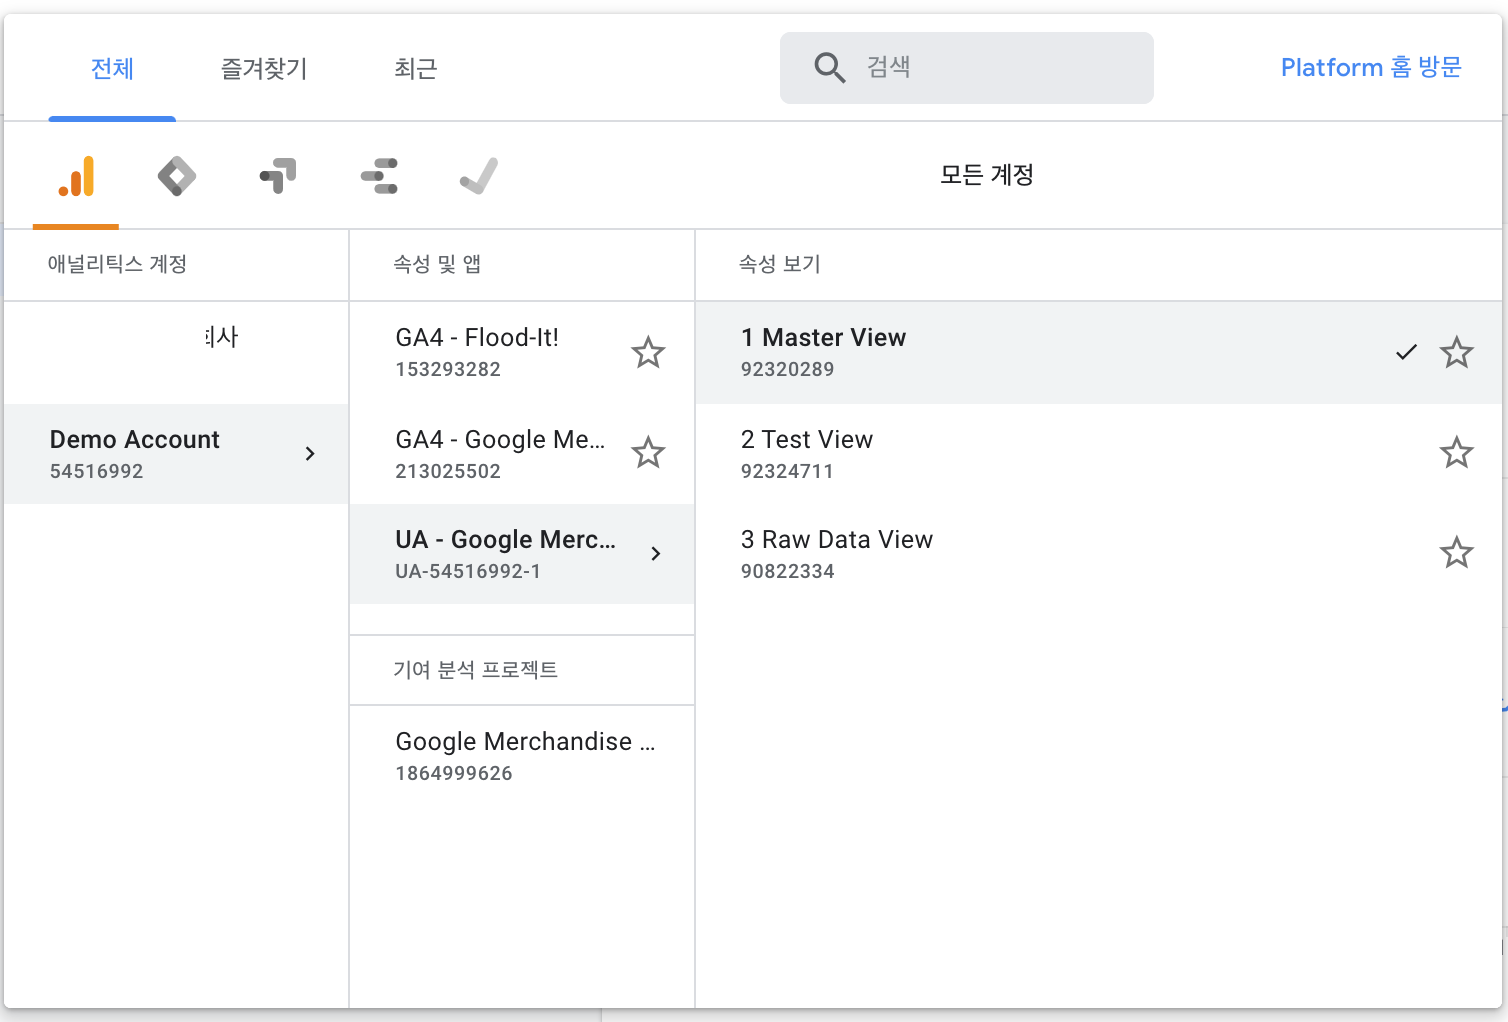
Task: Select the Surveys checkmark product icon
Action: tap(479, 176)
